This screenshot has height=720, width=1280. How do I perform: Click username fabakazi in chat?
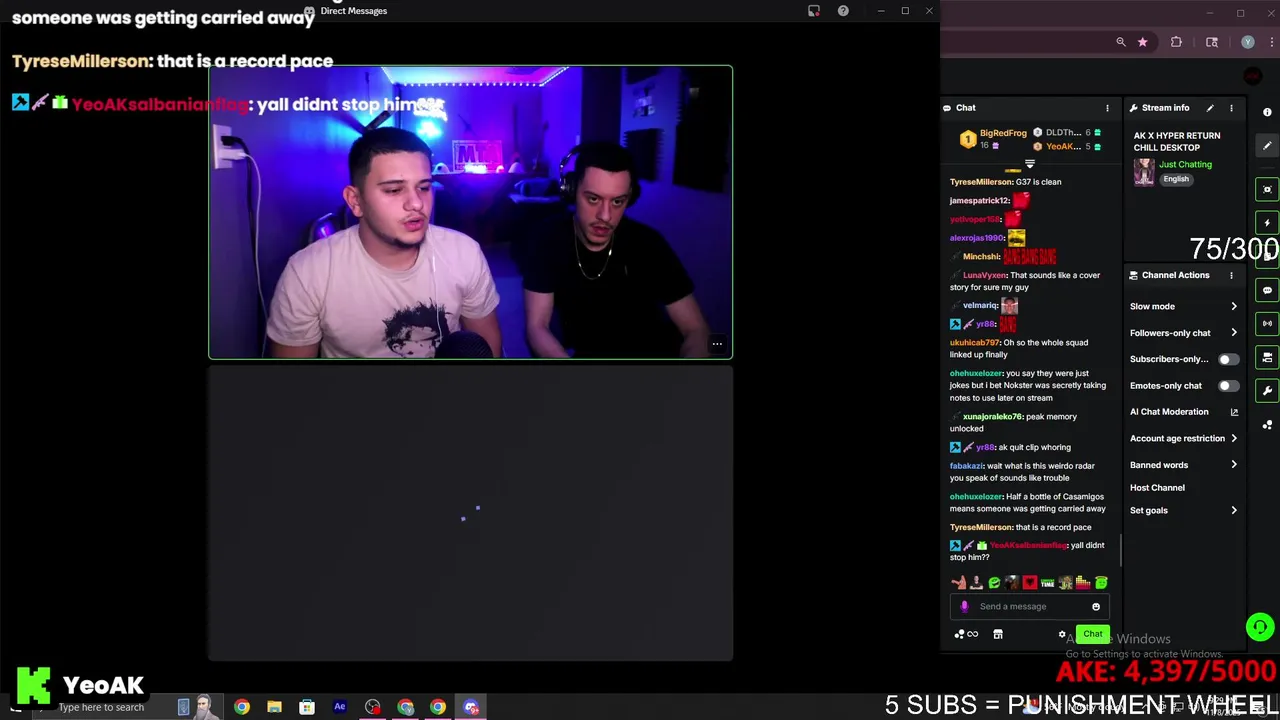[x=967, y=466]
